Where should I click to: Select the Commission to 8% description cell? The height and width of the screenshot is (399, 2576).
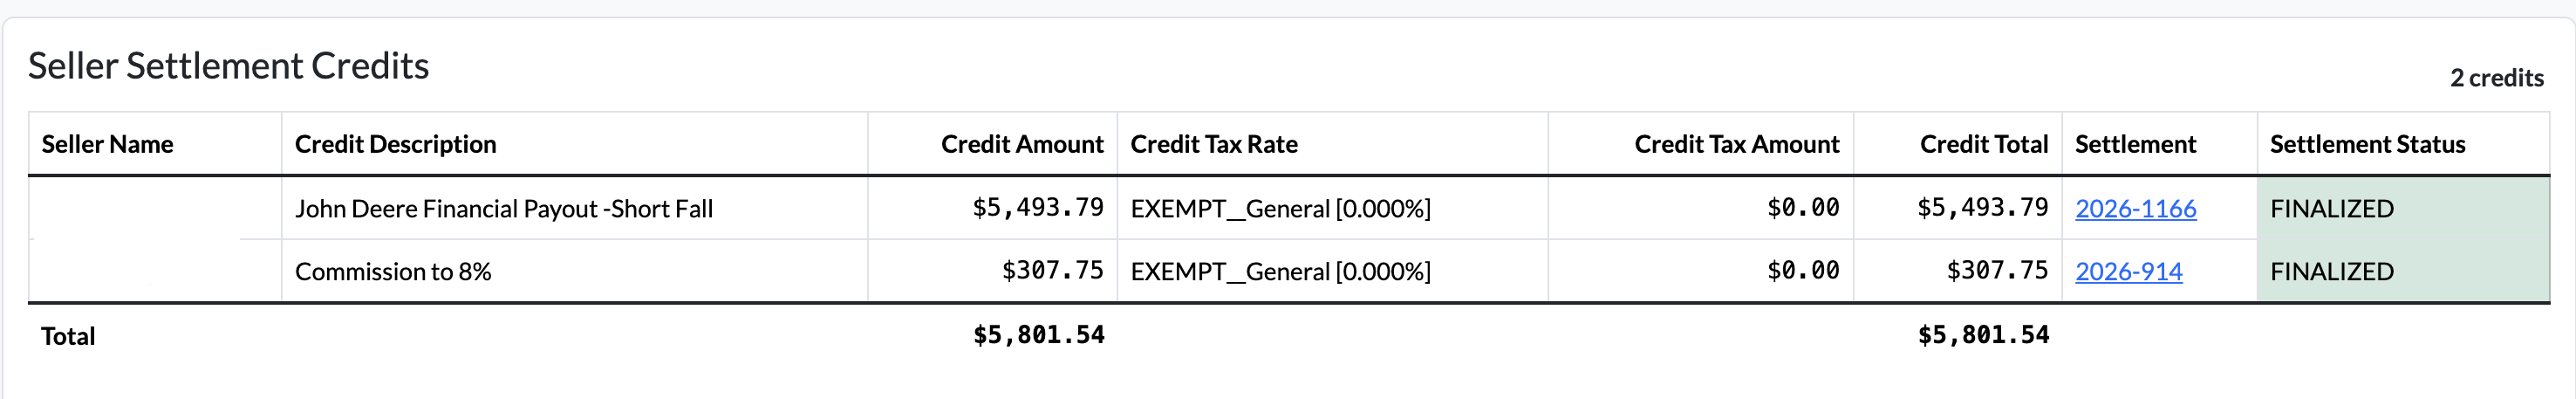pyautogui.click(x=574, y=271)
